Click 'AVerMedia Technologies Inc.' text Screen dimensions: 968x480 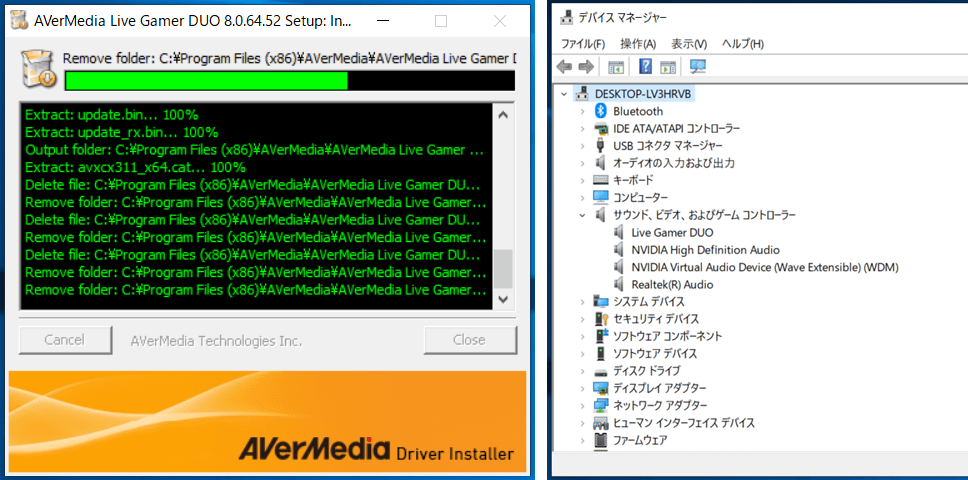pos(216,341)
